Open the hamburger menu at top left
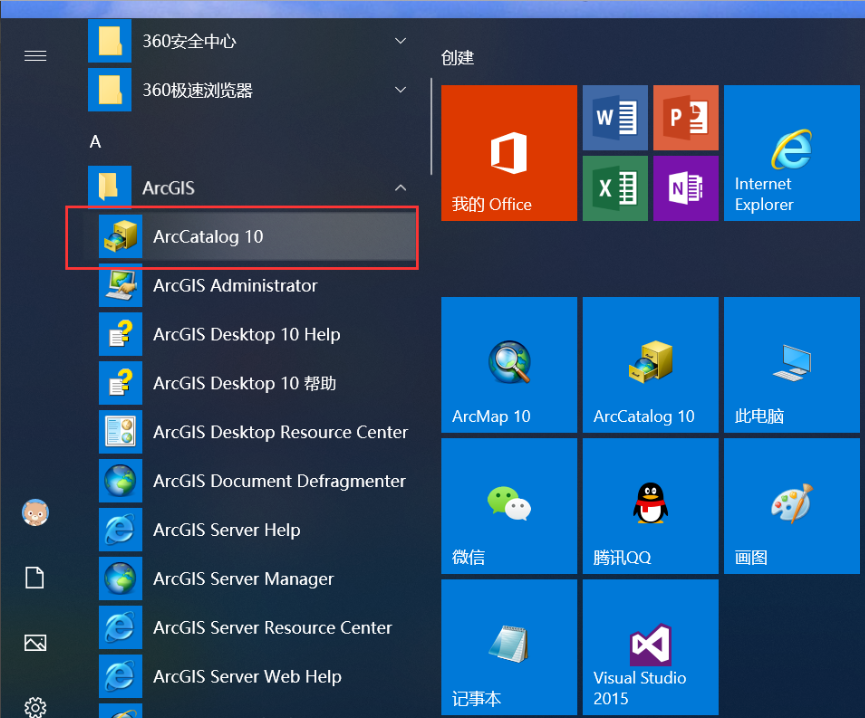The height and width of the screenshot is (718, 865). point(35,56)
